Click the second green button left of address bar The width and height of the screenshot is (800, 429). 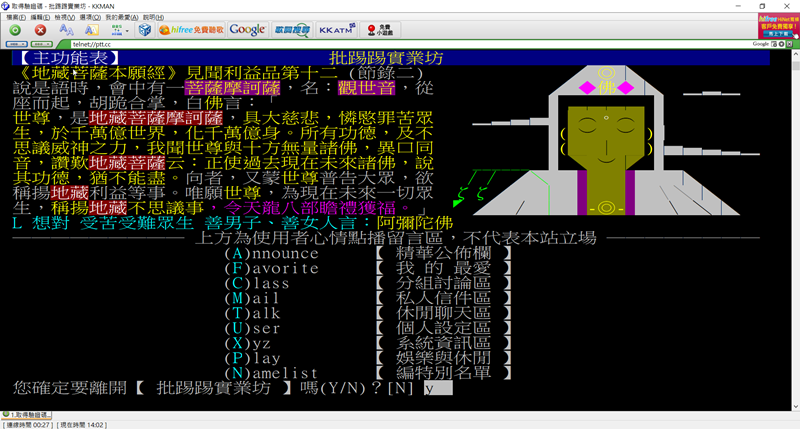point(42,44)
